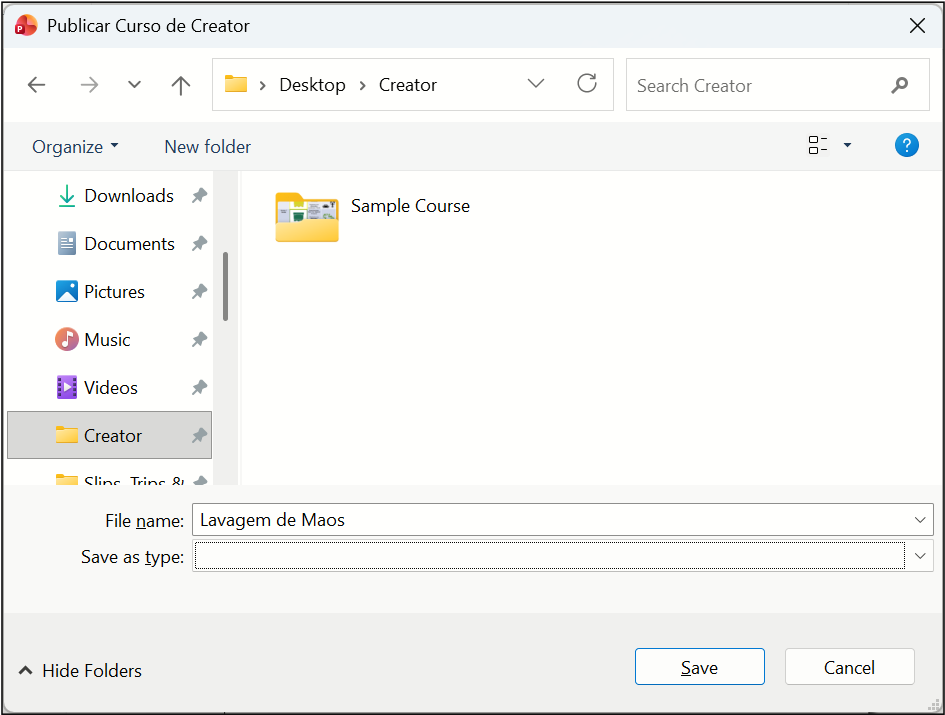Click the change view layout icon

click(818, 146)
